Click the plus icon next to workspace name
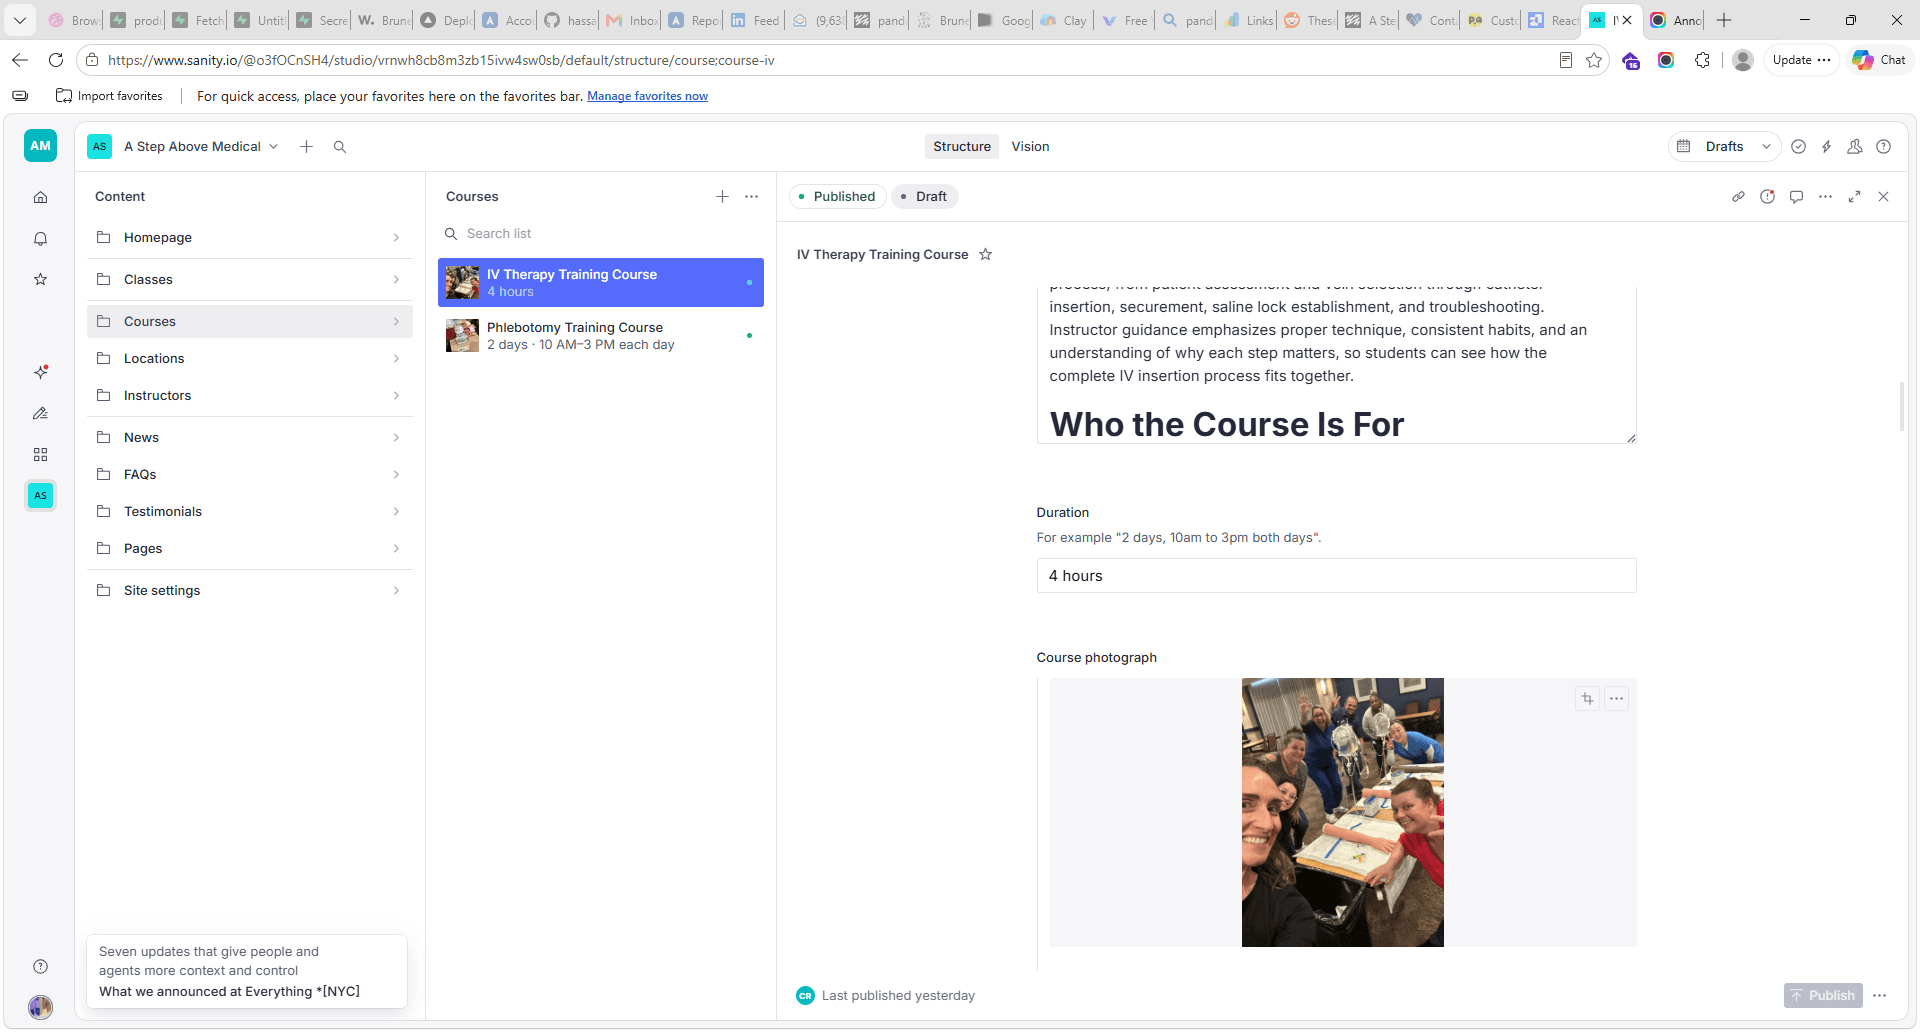Viewport: 1920px width, 1032px height. click(x=306, y=146)
